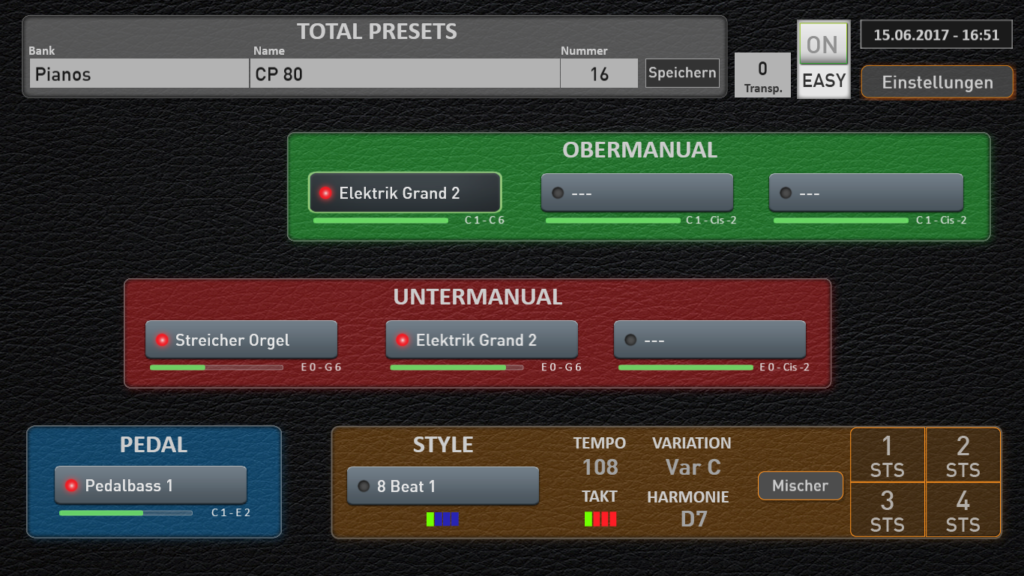
Task: Select the empty Untermanual sound slot
Action: [x=710, y=340]
